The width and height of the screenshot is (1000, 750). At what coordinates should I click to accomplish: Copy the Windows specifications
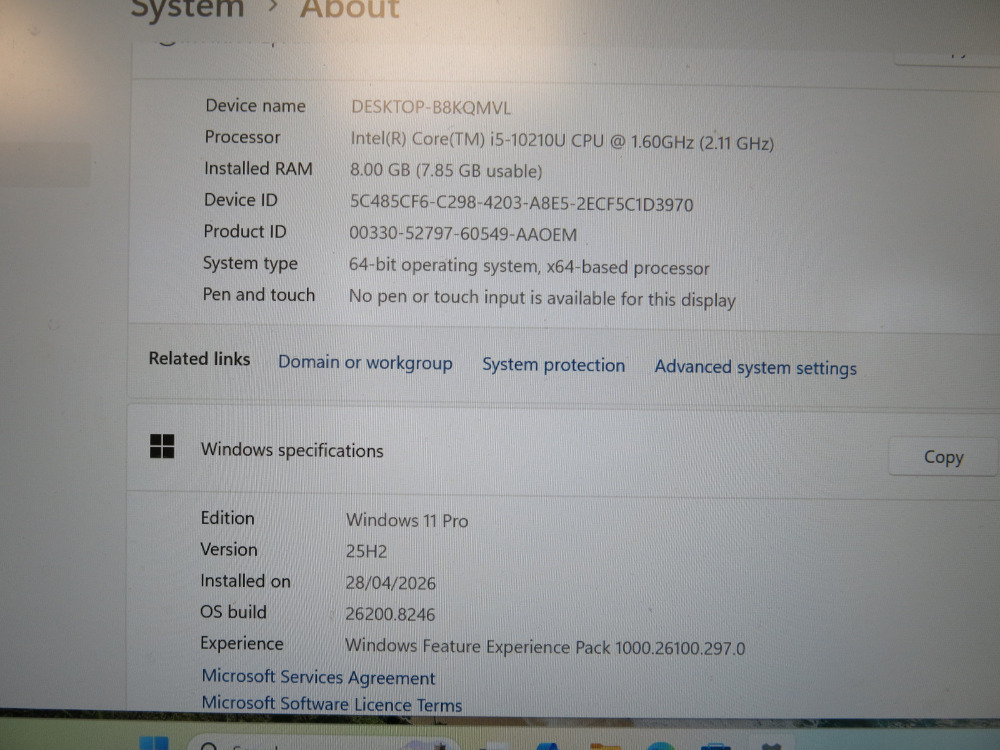tap(943, 457)
